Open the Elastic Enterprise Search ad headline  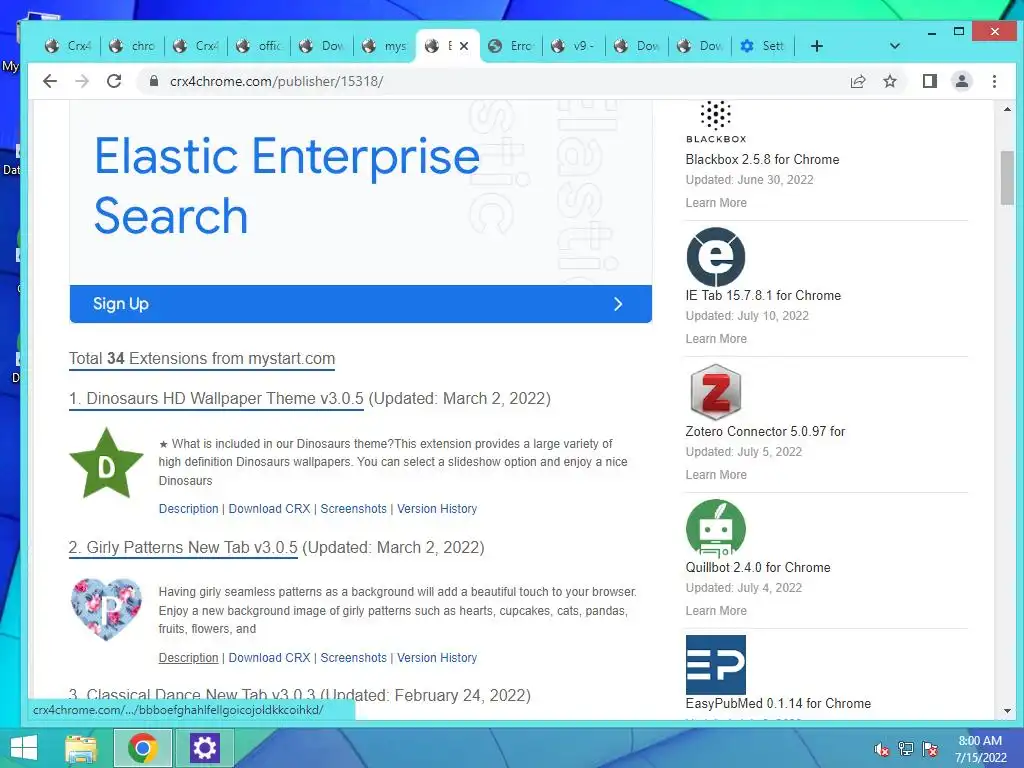coord(287,185)
